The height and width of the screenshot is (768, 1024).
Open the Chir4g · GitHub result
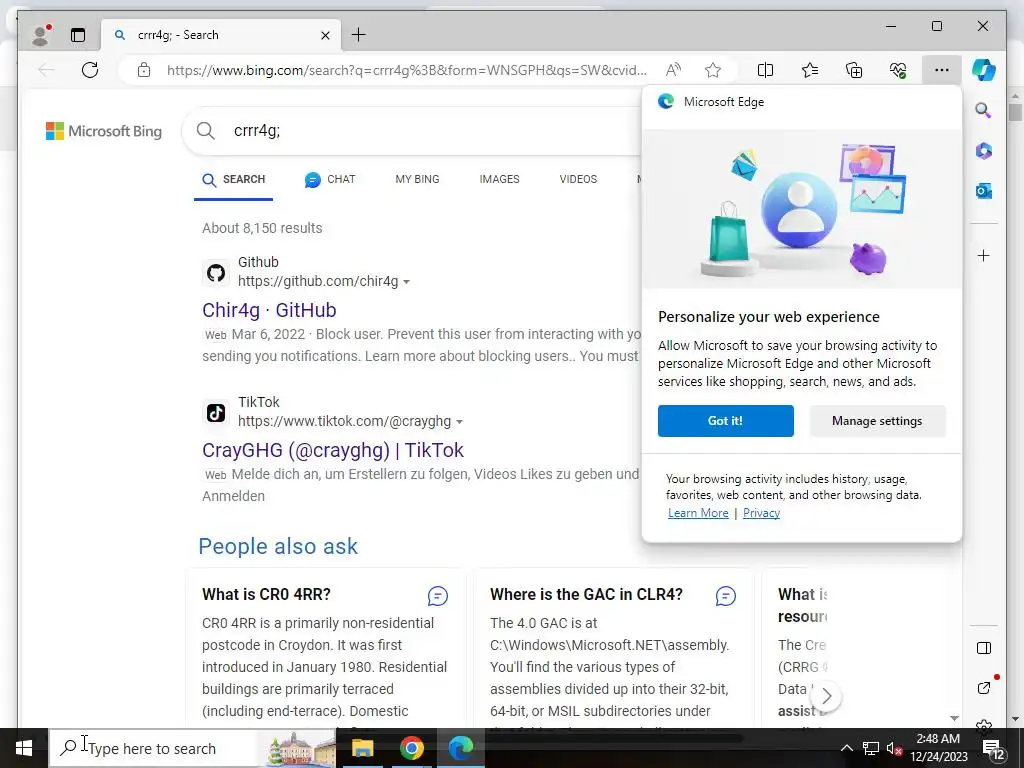point(269,310)
